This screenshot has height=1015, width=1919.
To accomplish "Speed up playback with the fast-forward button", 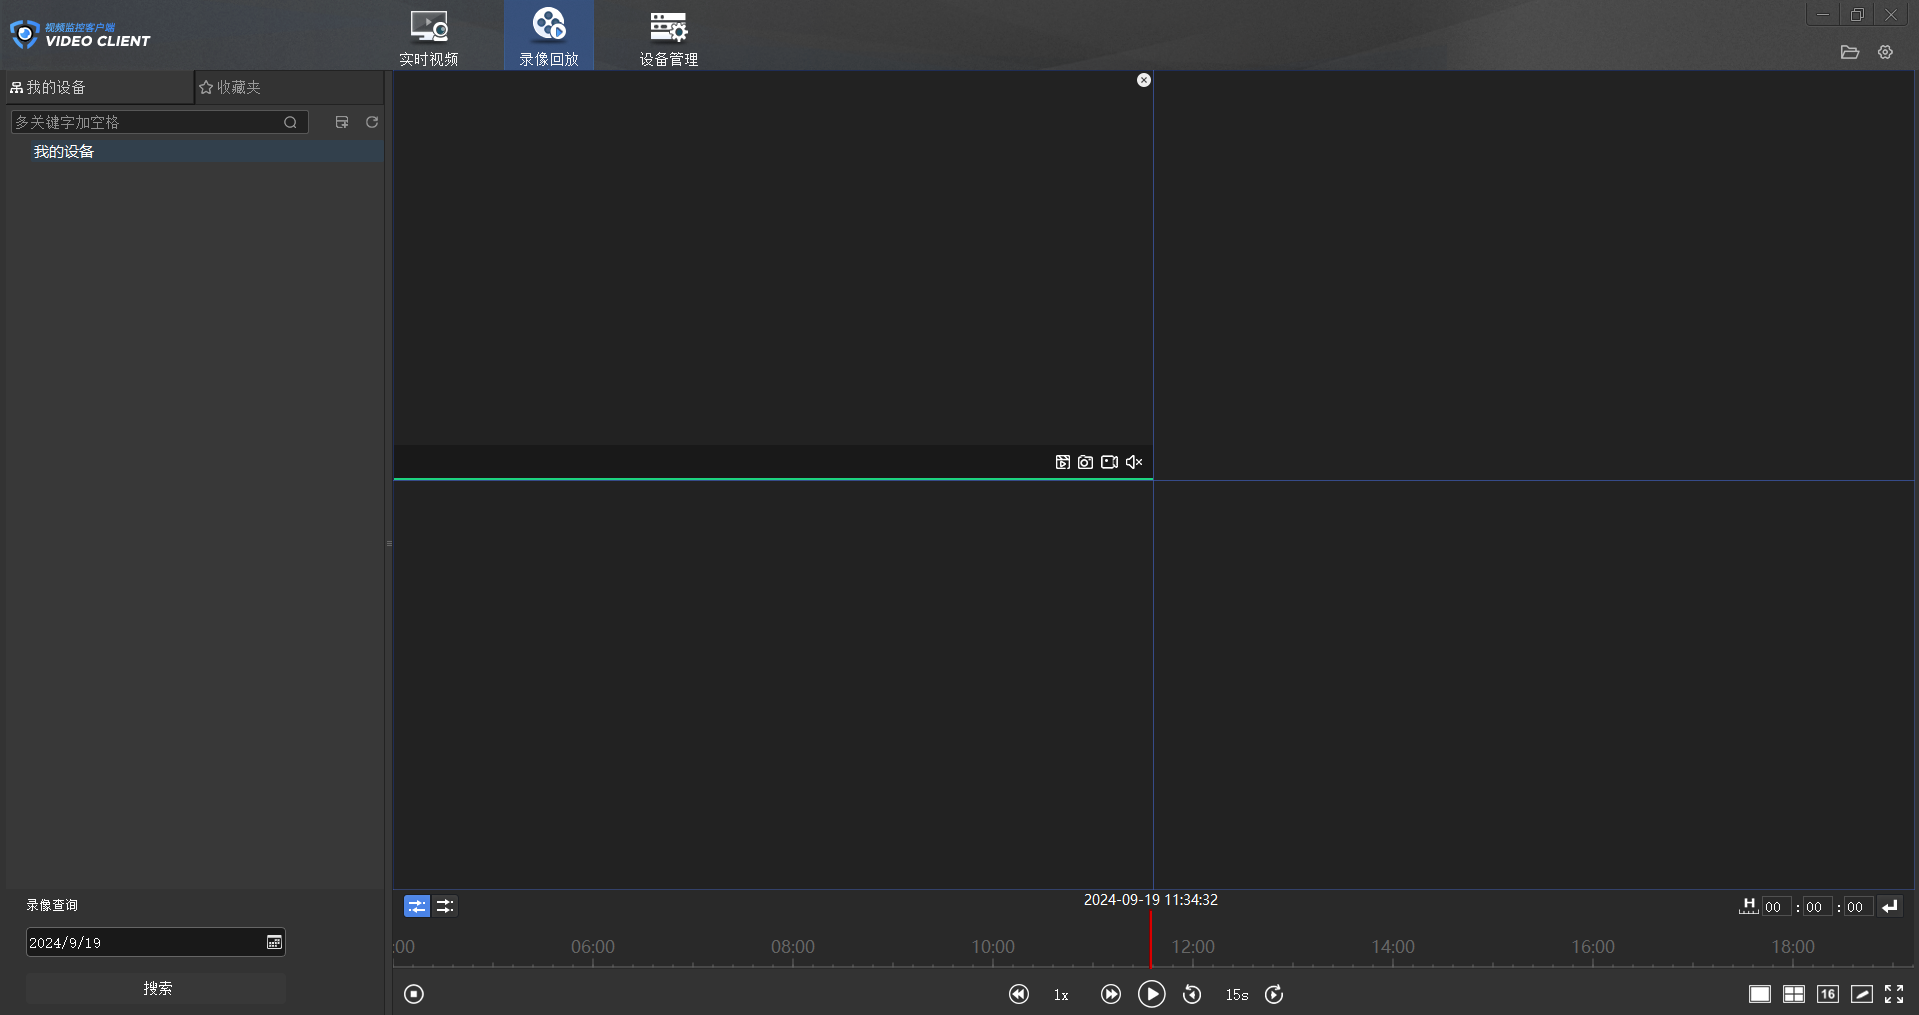I will coord(1111,994).
